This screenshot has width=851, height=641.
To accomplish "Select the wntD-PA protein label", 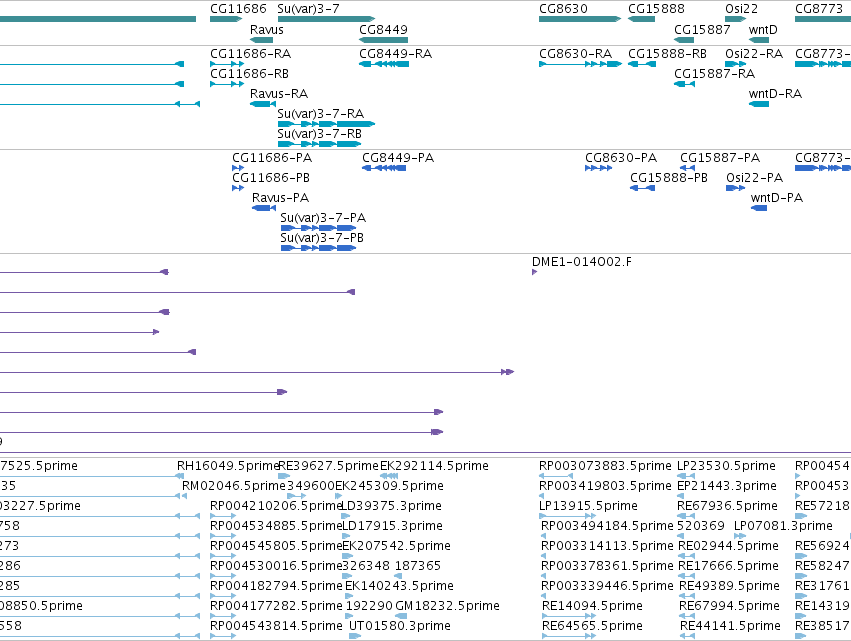I will pyautogui.click(x=777, y=198).
